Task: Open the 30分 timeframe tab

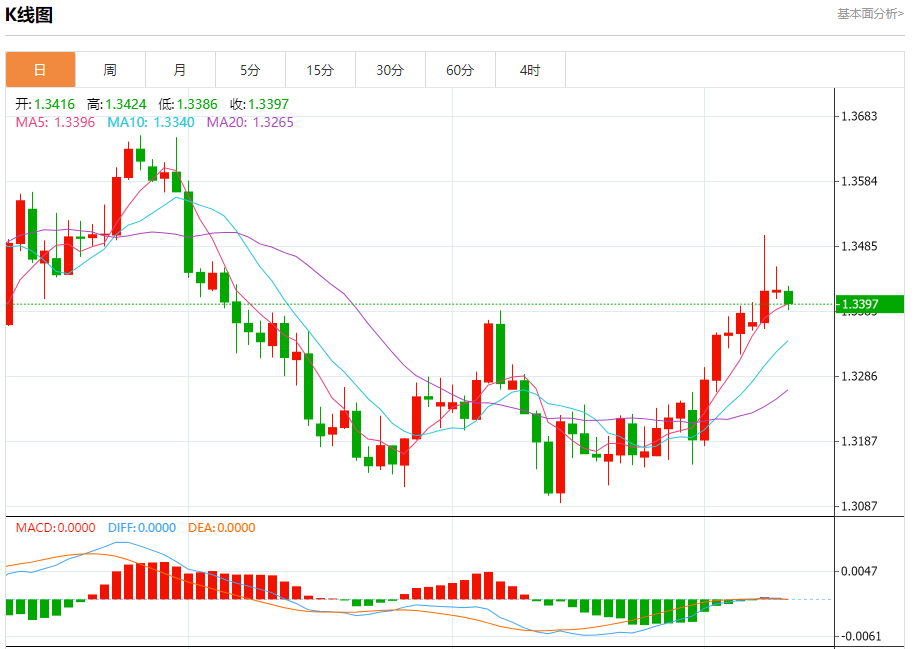Action: tap(390, 70)
